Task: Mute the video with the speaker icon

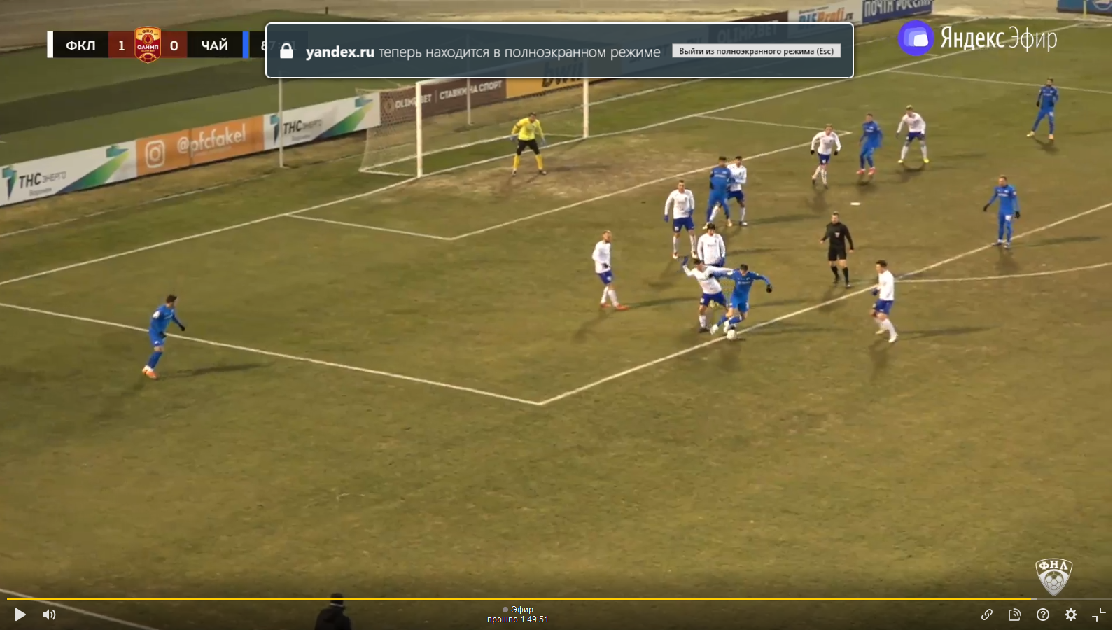Action: pos(49,615)
